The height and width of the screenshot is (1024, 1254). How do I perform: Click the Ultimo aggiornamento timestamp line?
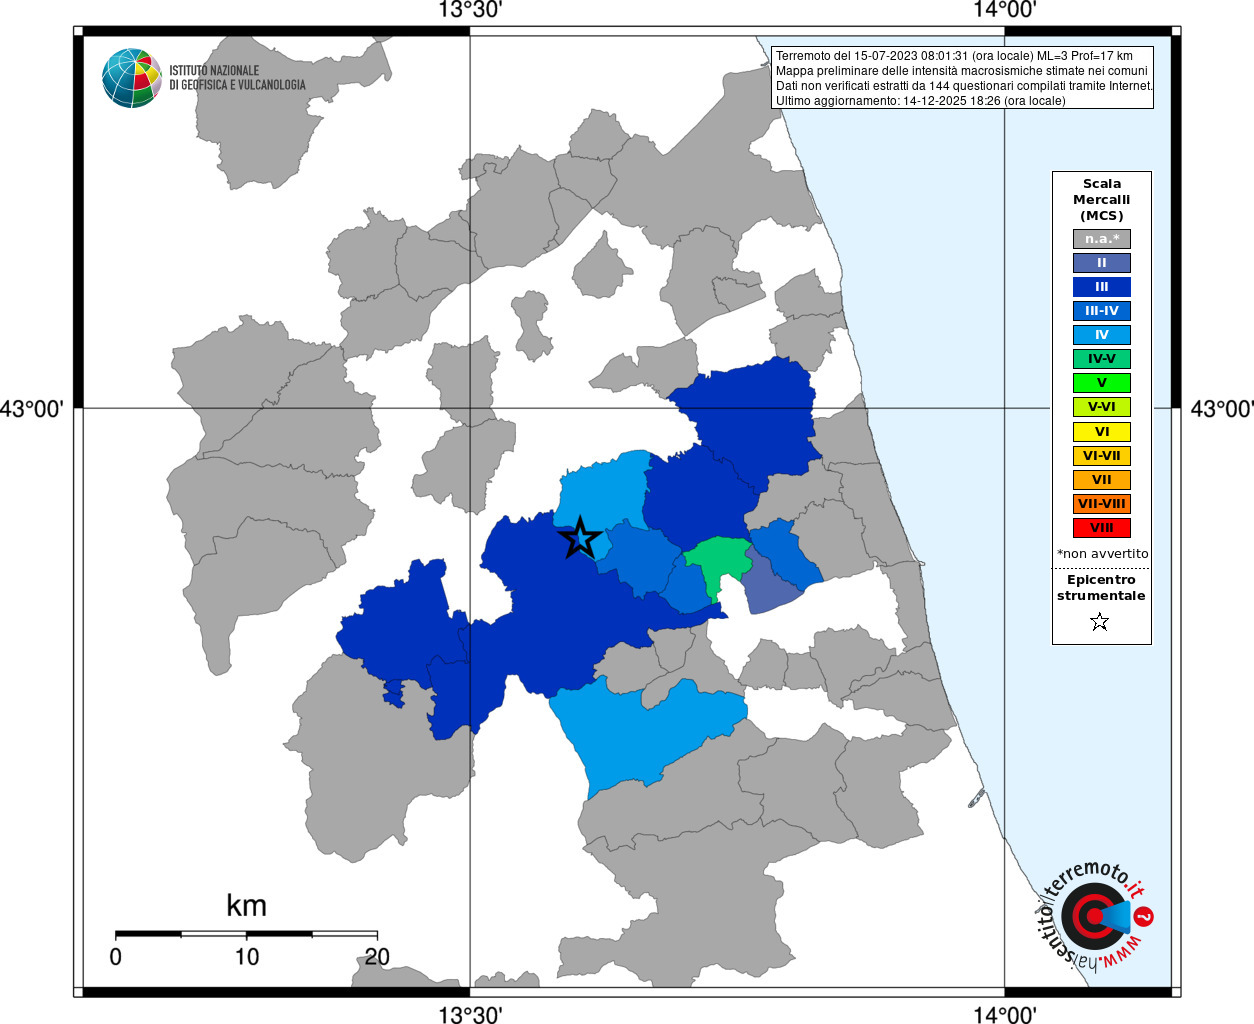coord(921,101)
